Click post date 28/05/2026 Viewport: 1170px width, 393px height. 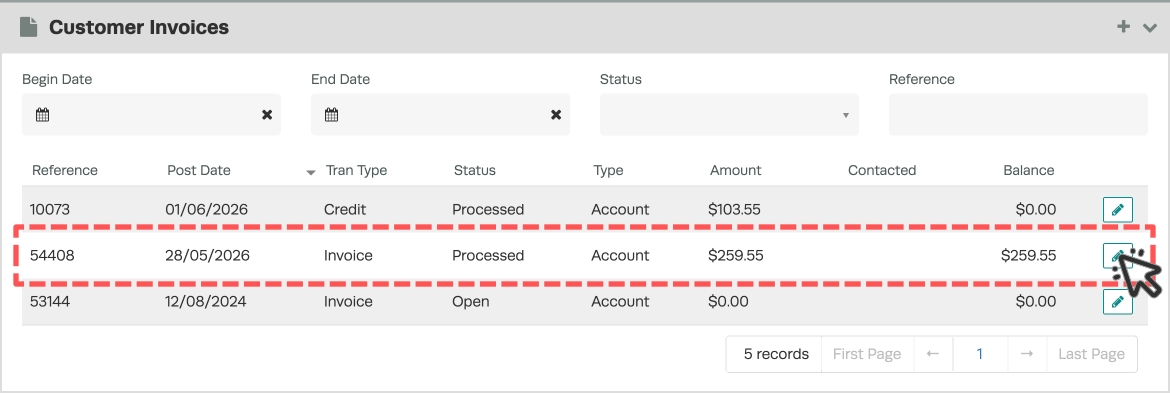207,256
